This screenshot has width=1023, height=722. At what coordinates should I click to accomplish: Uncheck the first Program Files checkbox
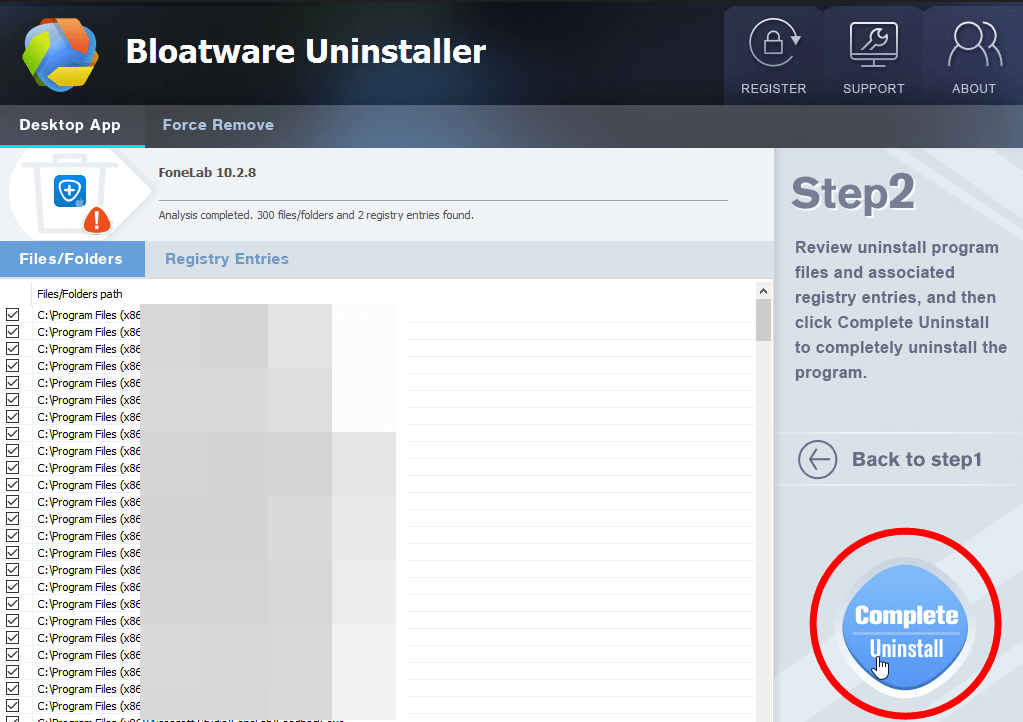coord(13,314)
